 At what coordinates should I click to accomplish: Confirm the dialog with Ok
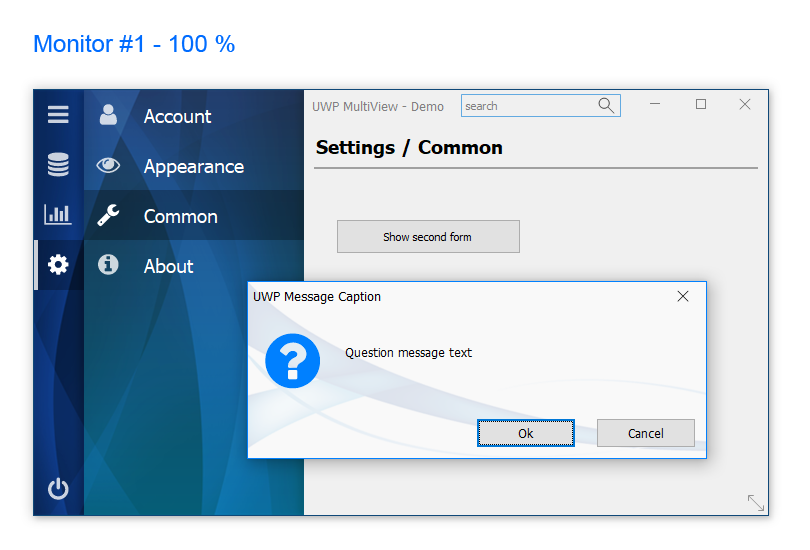click(x=526, y=433)
